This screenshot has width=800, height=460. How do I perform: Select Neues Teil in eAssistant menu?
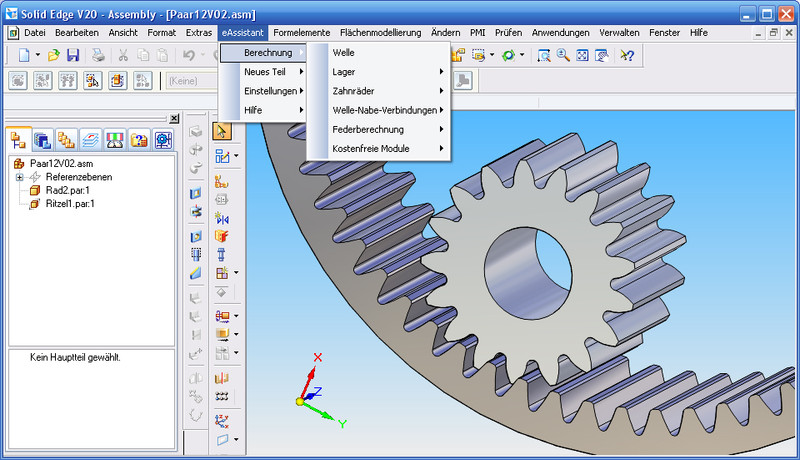[264, 72]
